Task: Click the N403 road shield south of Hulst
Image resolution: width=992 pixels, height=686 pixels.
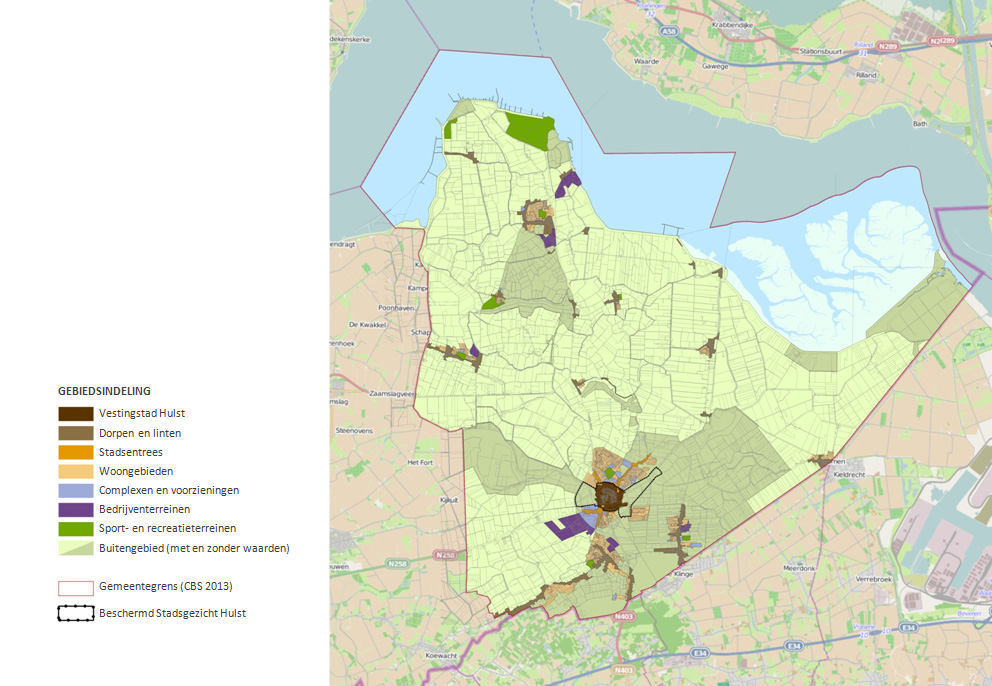Action: click(624, 618)
